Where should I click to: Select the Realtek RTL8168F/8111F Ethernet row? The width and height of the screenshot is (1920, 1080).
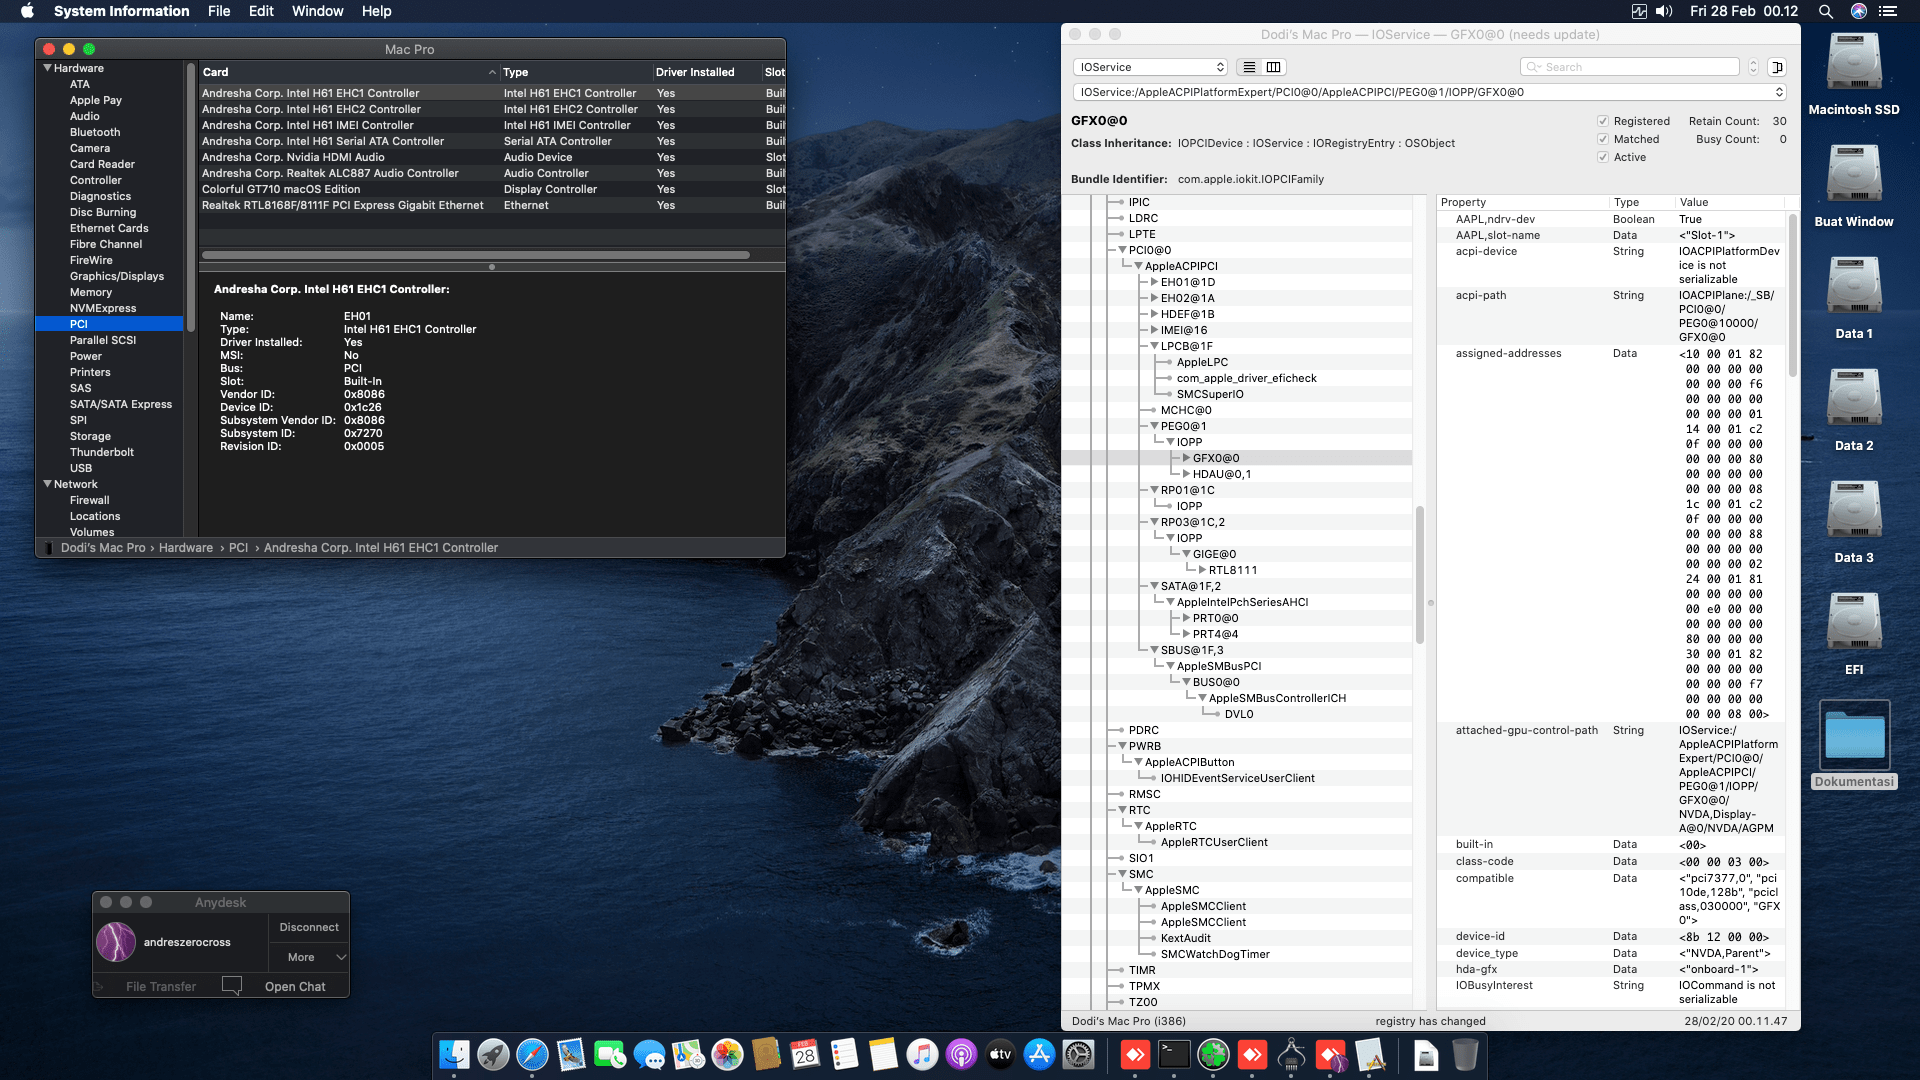(x=492, y=205)
